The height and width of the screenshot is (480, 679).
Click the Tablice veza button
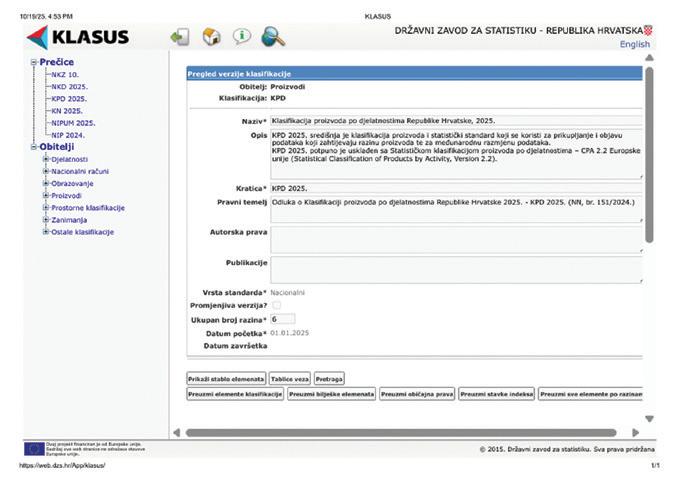coord(290,379)
